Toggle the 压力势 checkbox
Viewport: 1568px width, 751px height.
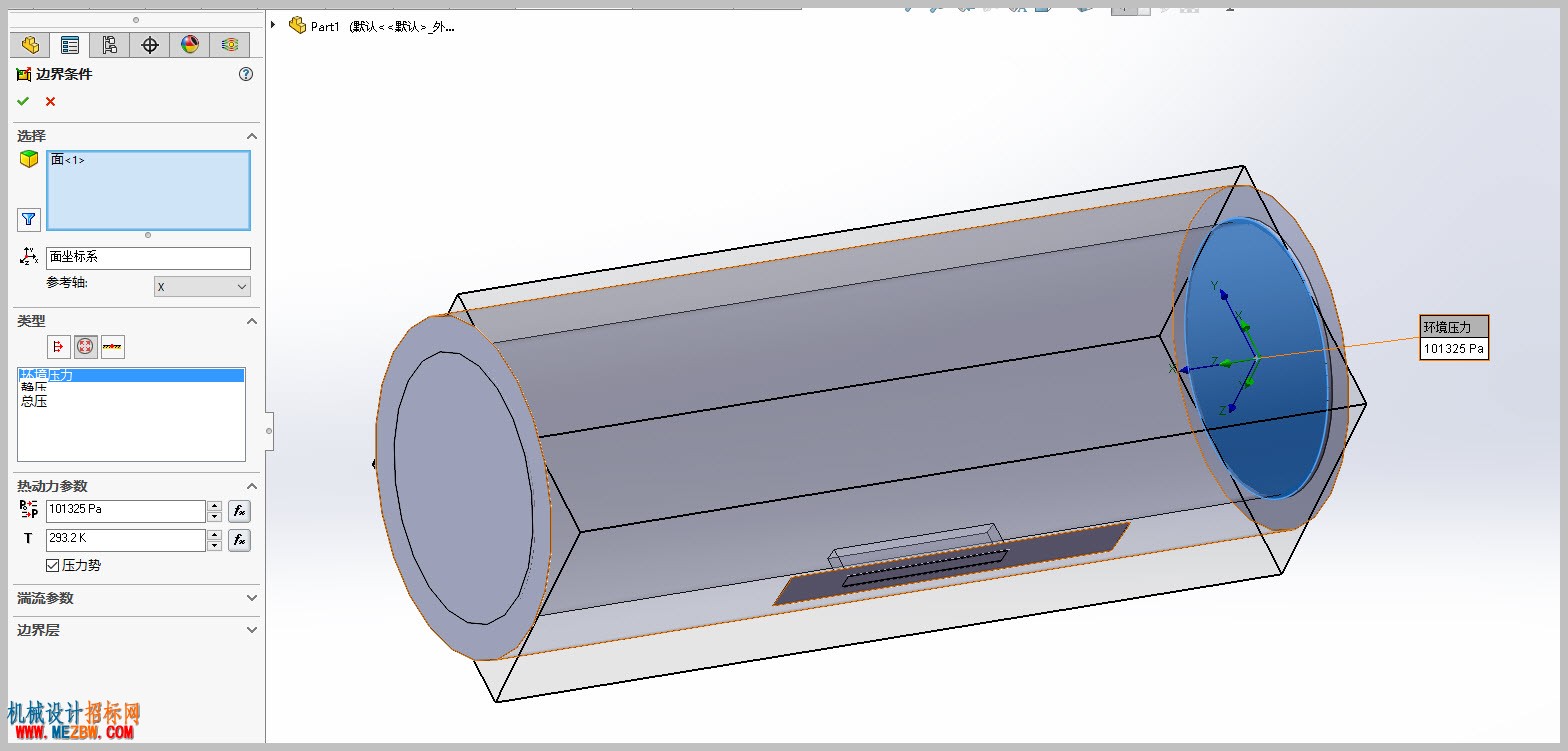tap(53, 566)
